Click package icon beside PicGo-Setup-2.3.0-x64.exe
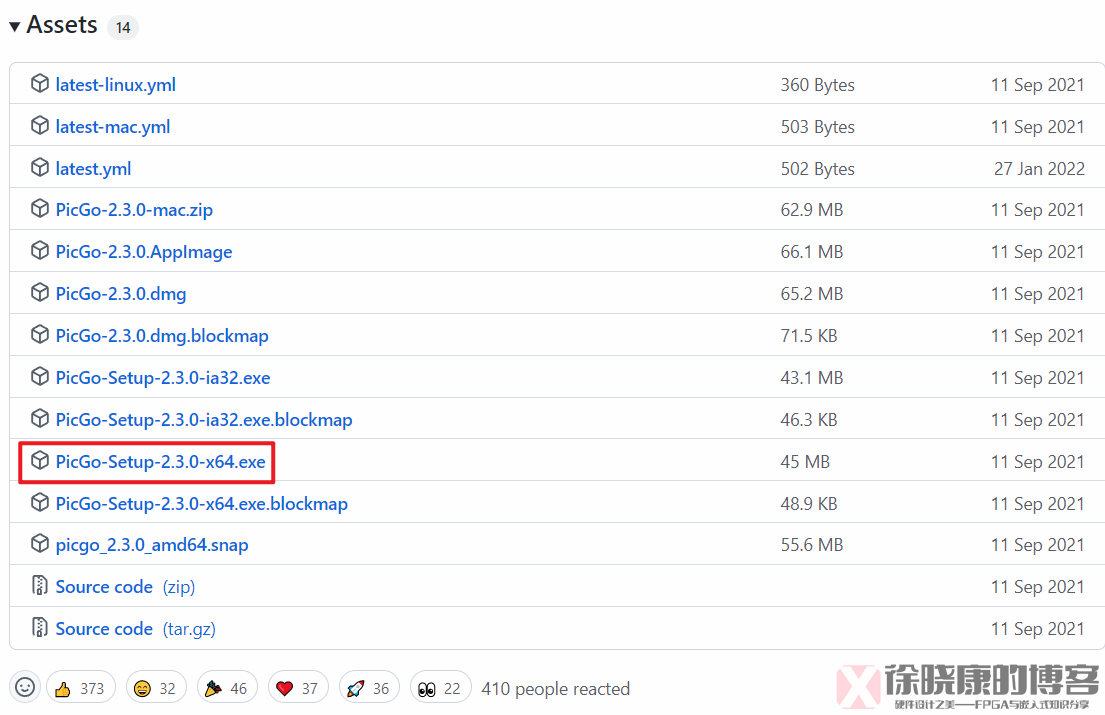Image resolution: width=1105 pixels, height=715 pixels. [x=39, y=461]
